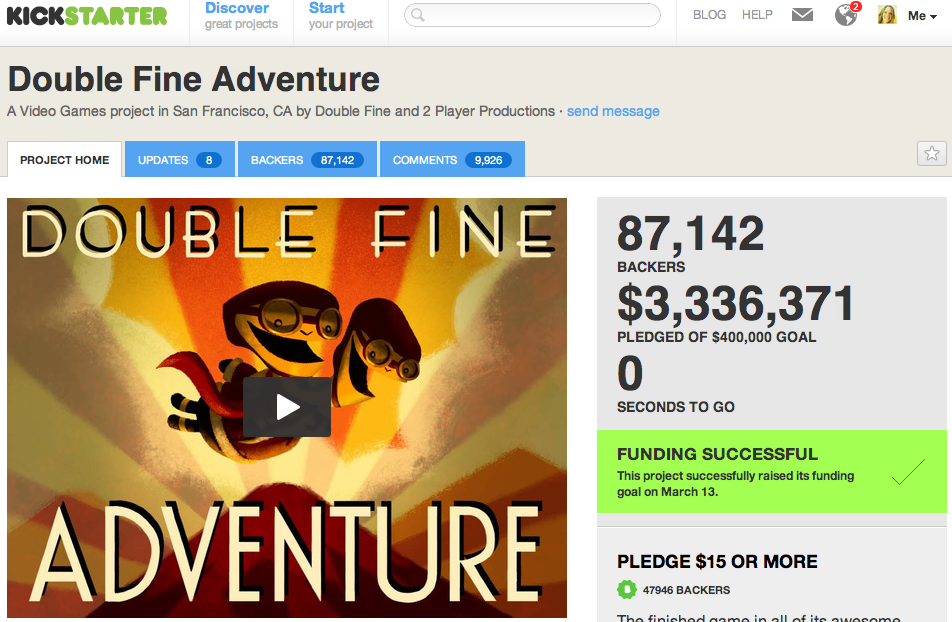Click the funding successful checkmark

pyautogui.click(x=908, y=471)
